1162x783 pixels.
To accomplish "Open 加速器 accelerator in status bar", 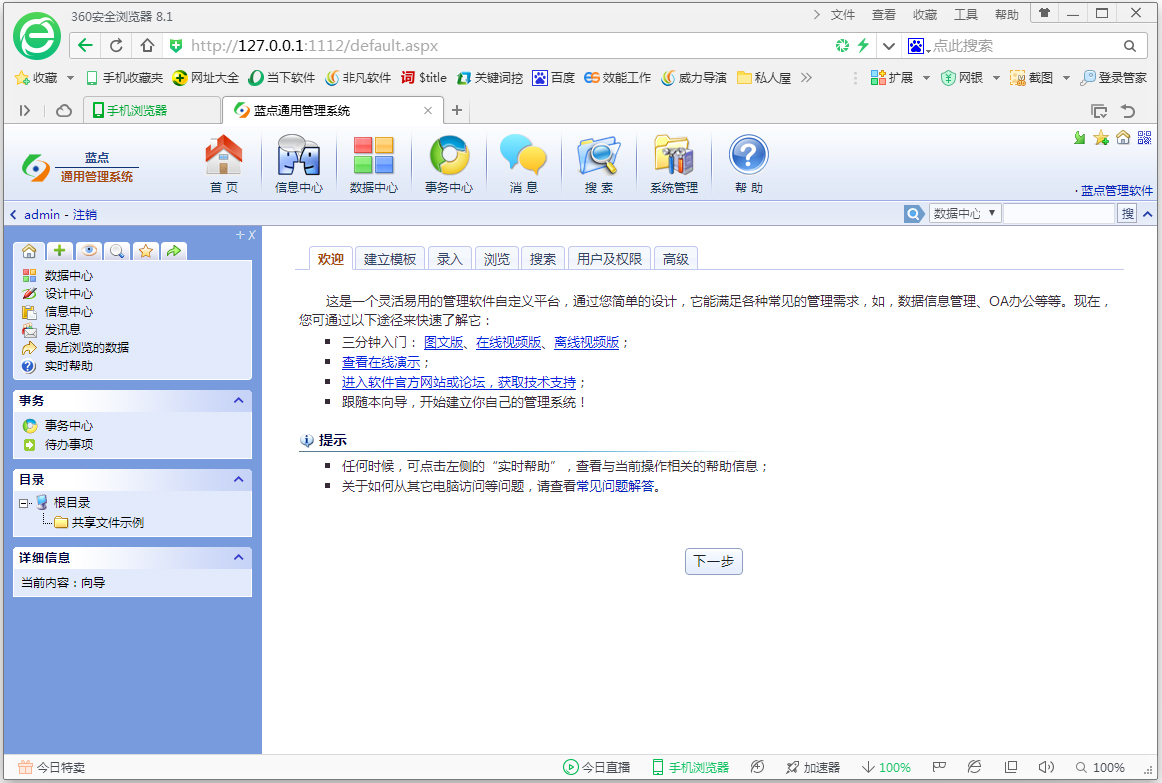I will click(813, 767).
